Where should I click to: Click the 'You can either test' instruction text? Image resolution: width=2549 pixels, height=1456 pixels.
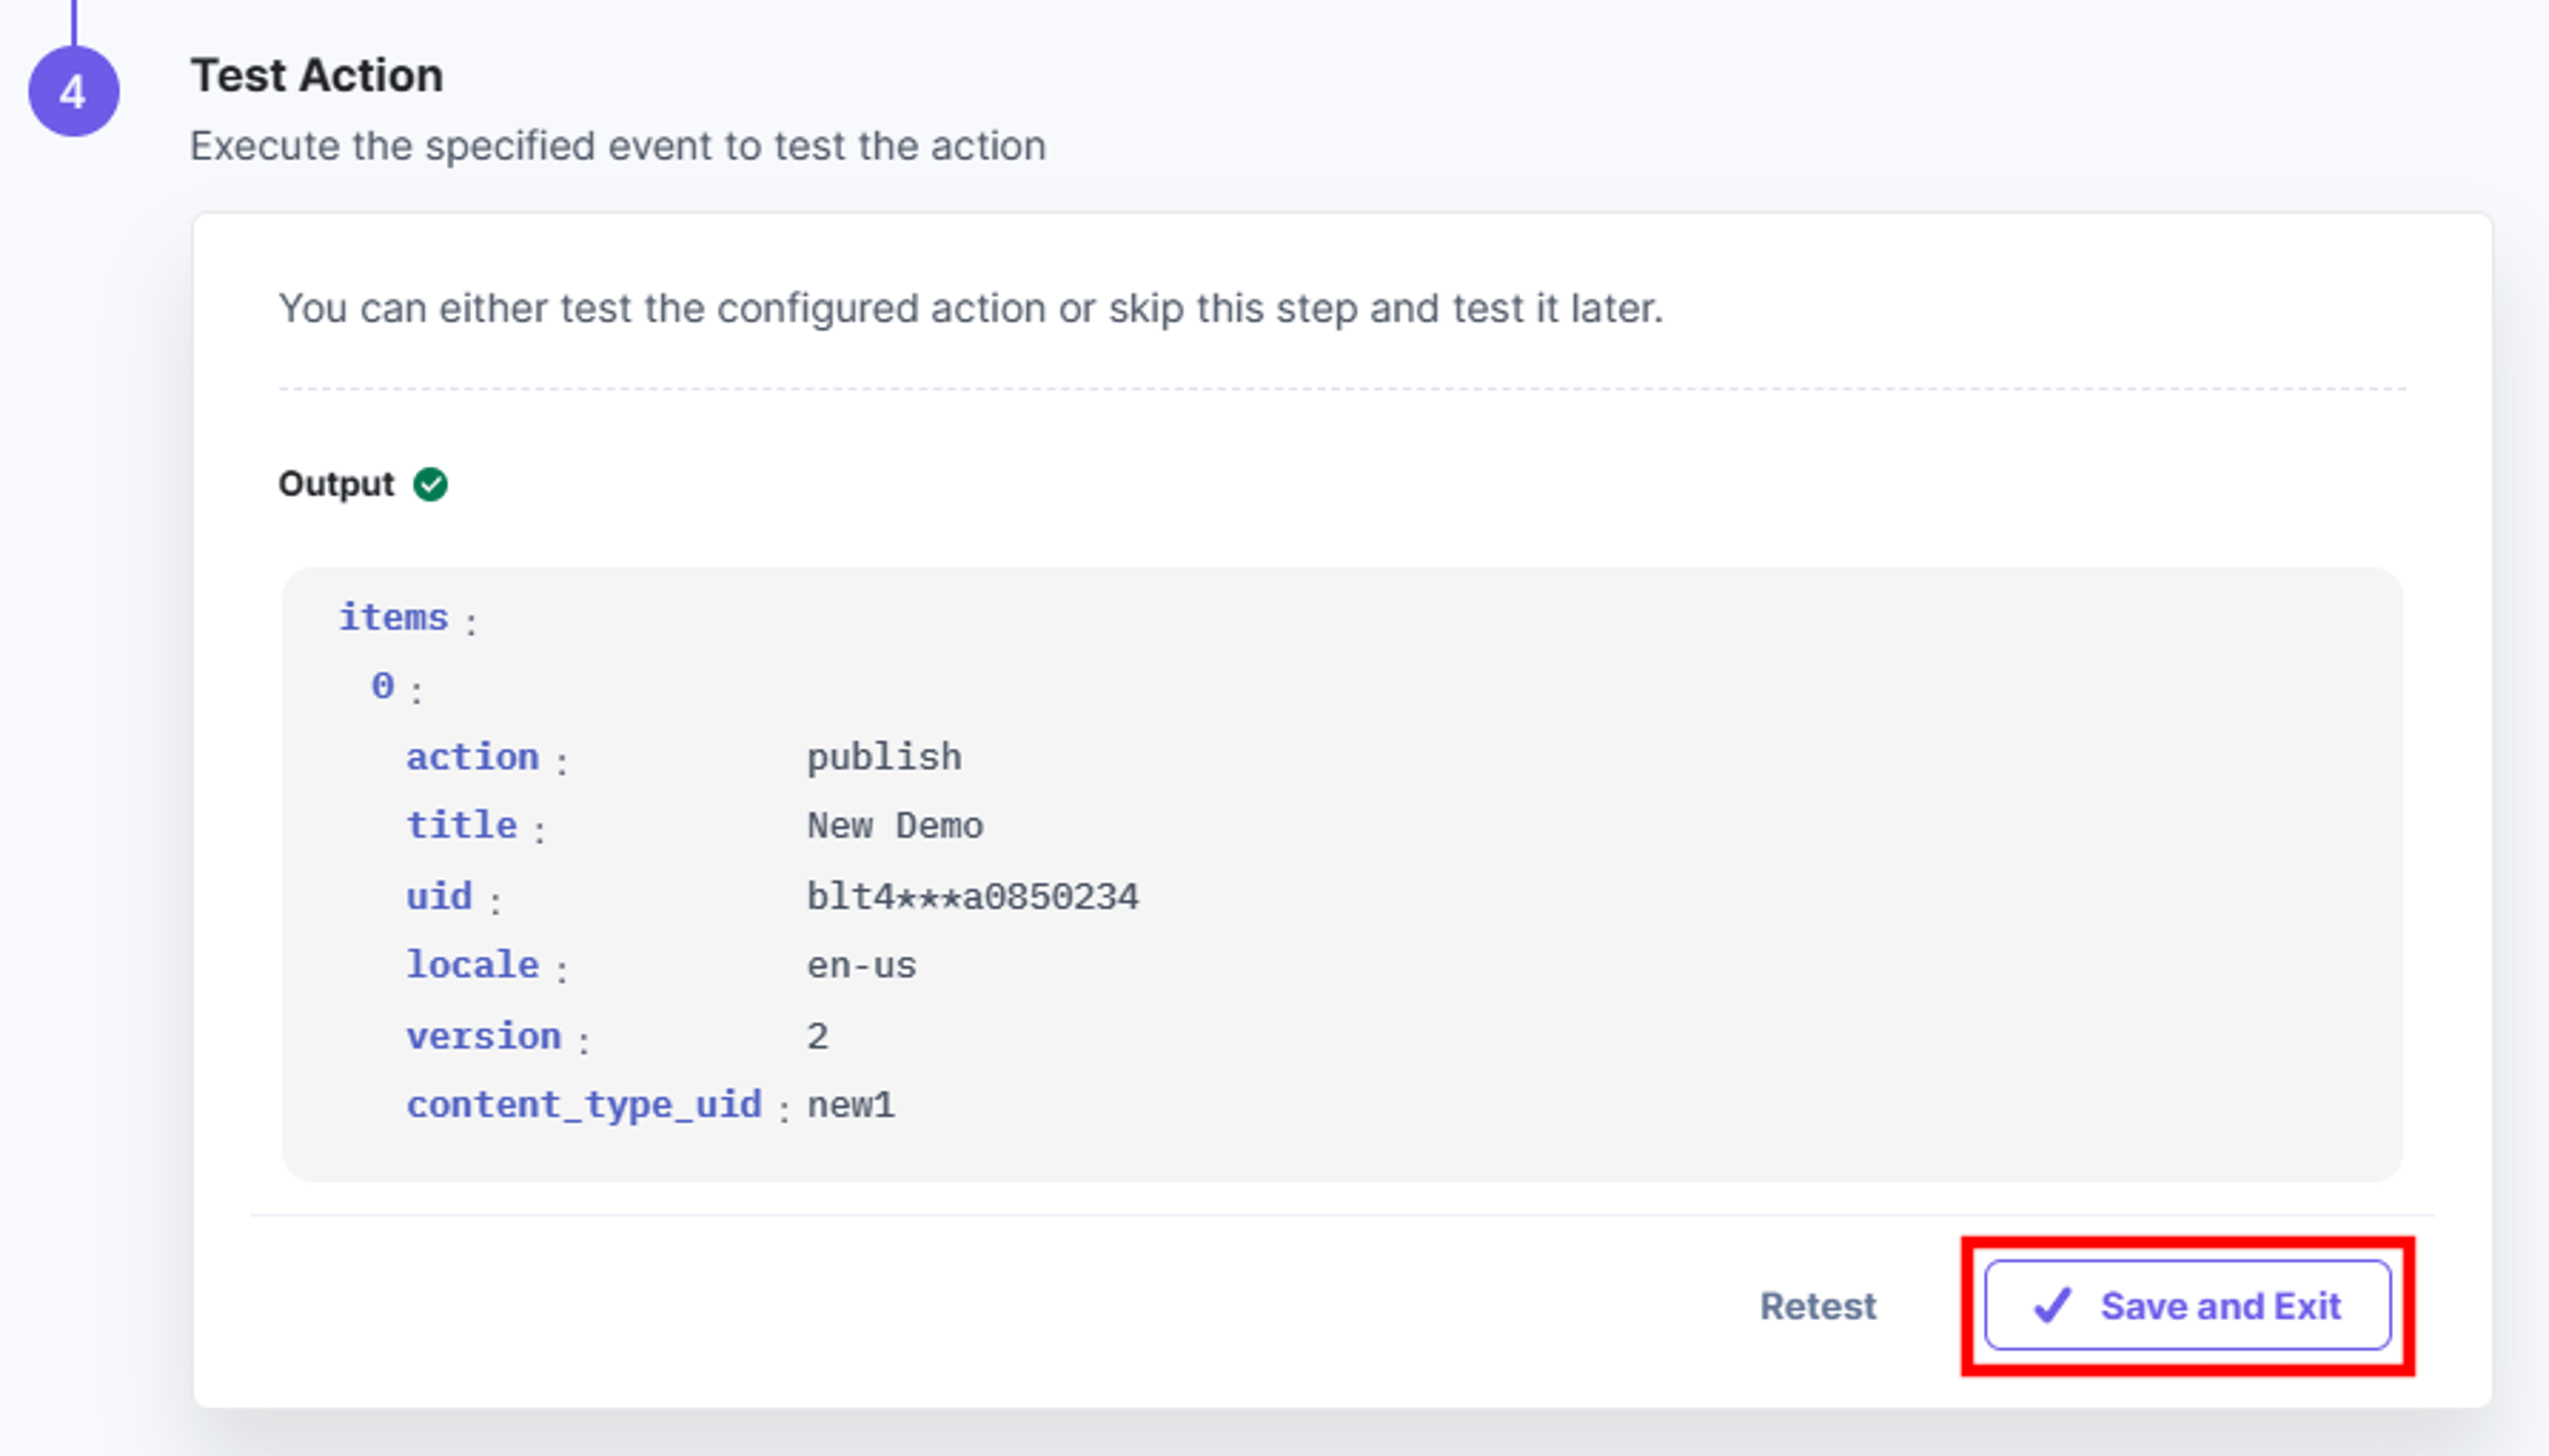click(x=970, y=308)
